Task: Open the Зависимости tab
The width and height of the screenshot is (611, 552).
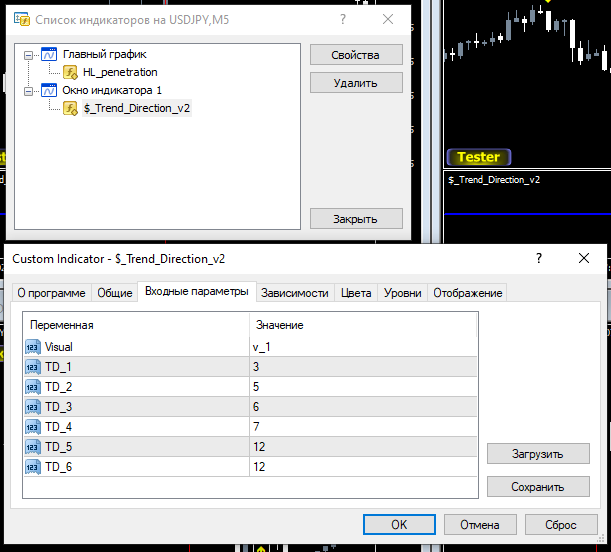Action: pos(295,293)
